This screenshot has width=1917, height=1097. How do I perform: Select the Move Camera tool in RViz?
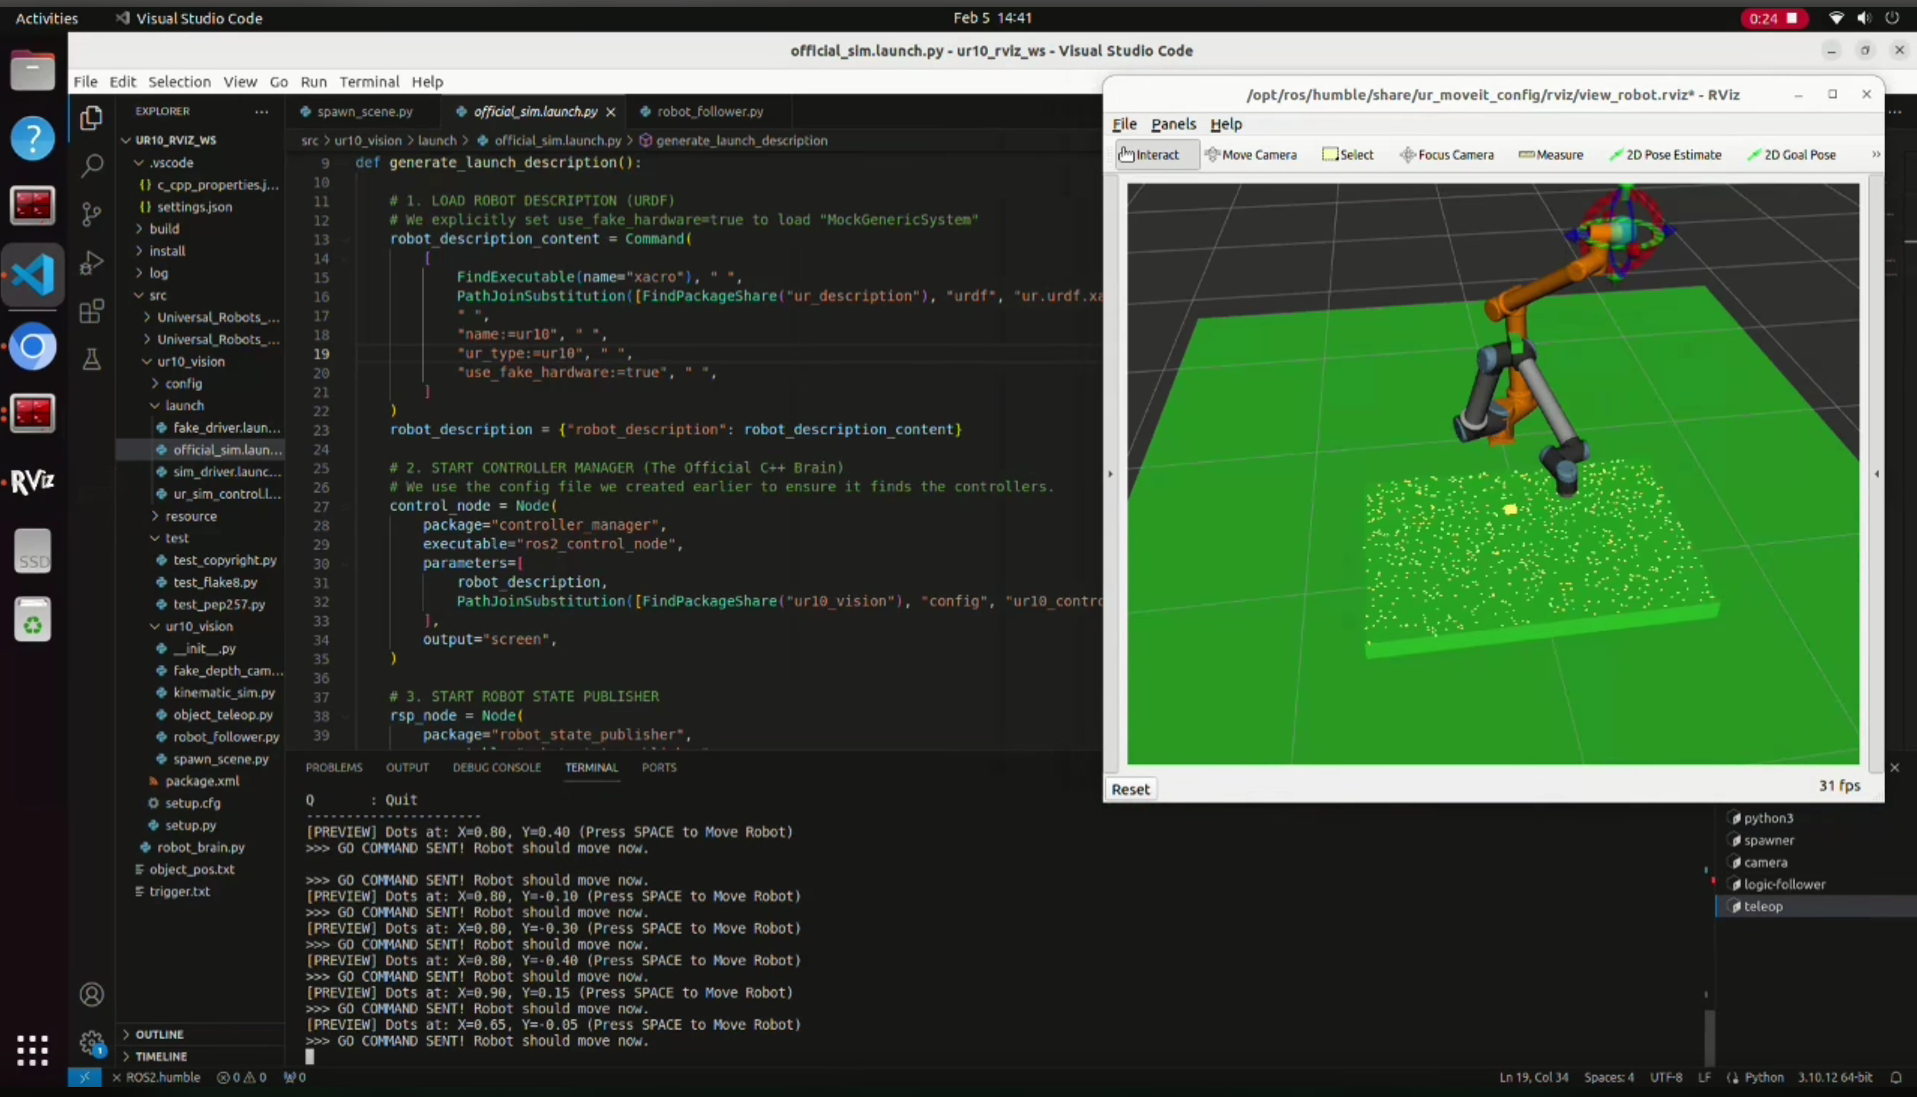pyautogui.click(x=1251, y=155)
